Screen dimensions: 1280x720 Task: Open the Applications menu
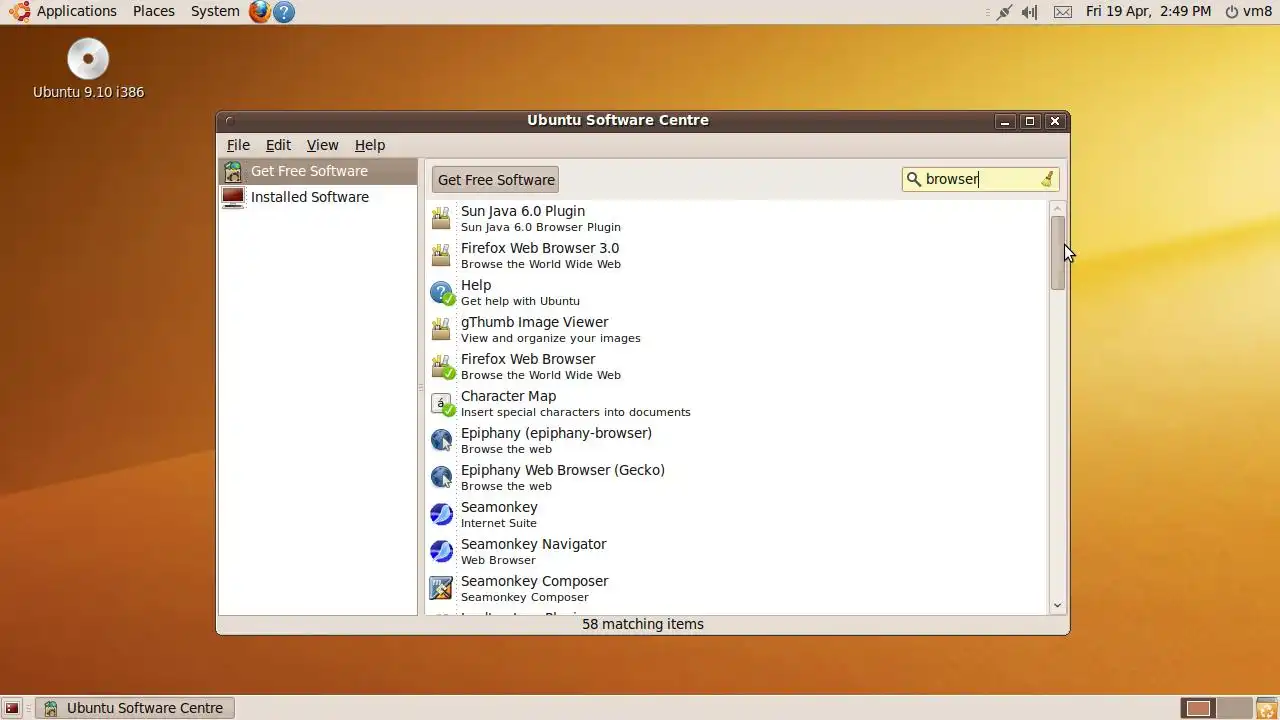click(77, 11)
